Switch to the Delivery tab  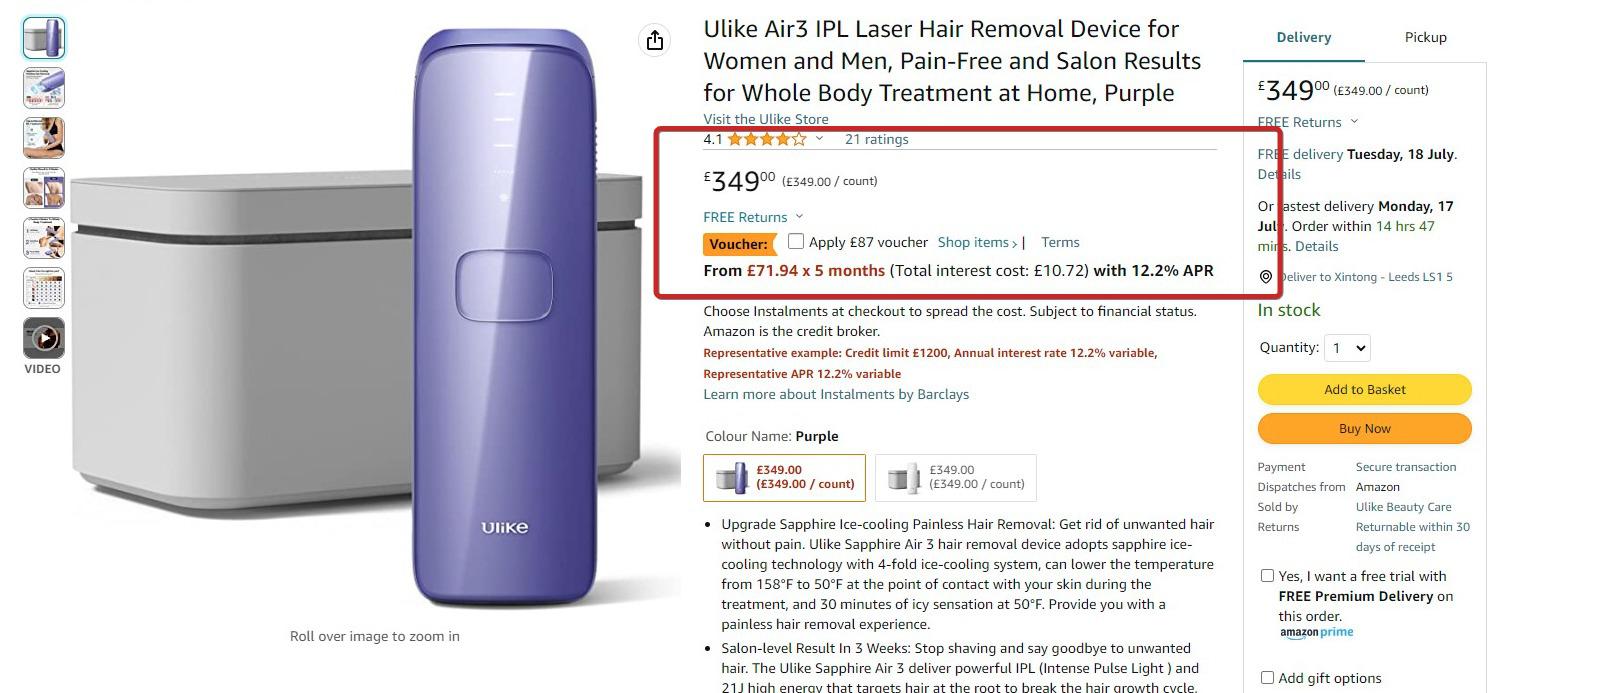1304,37
